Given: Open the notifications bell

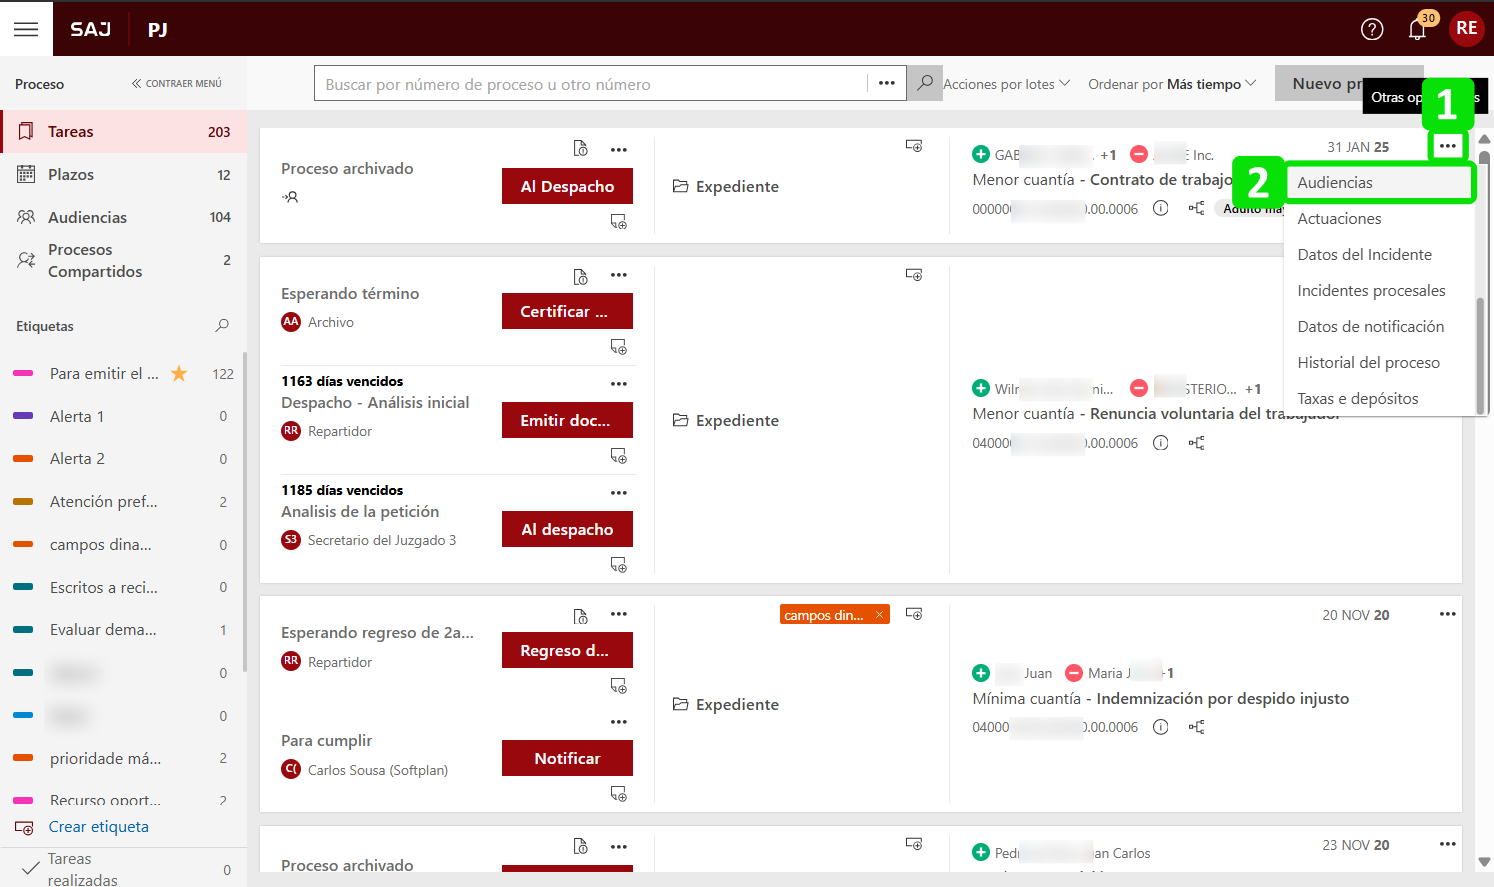Looking at the screenshot, I should pos(1417,29).
